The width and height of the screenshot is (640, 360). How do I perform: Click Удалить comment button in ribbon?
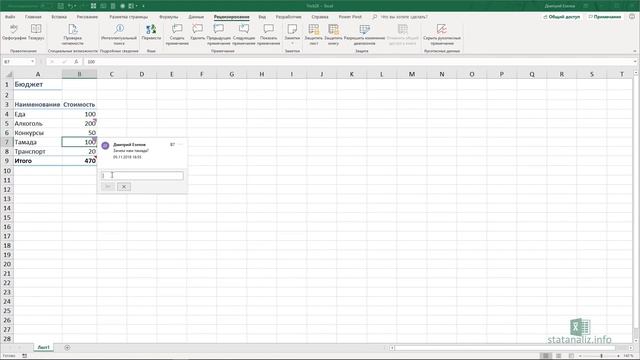pos(198,32)
